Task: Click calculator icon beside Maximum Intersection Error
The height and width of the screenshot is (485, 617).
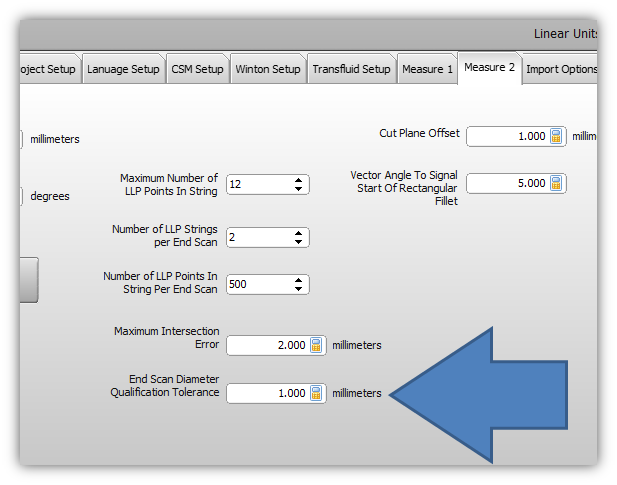Action: pos(316,345)
